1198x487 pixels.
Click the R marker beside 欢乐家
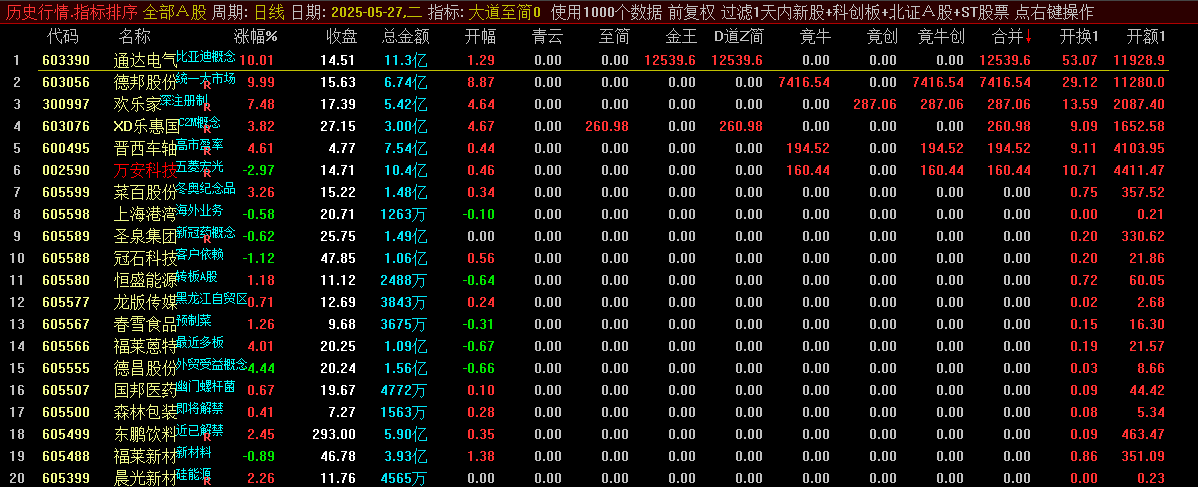206,108
